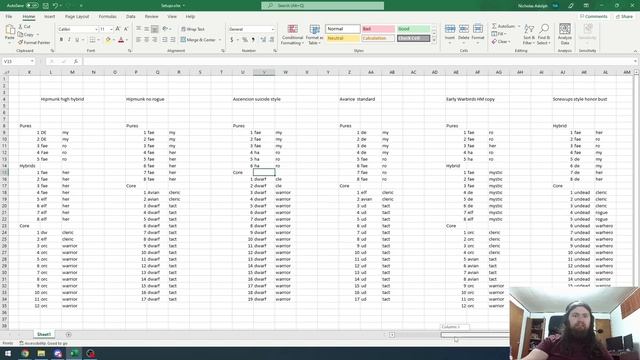This screenshot has height=360, width=640.
Task: Open Font dialog launcher
Action: (x=130, y=51)
